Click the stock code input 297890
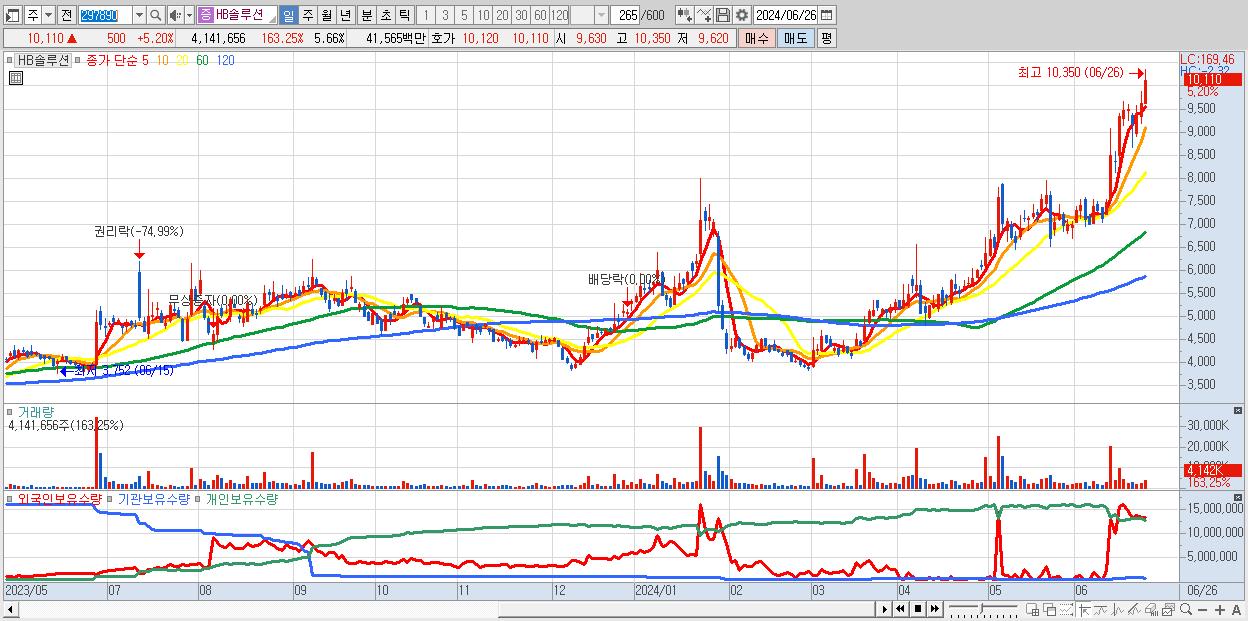1248x621 pixels. pyautogui.click(x=106, y=15)
